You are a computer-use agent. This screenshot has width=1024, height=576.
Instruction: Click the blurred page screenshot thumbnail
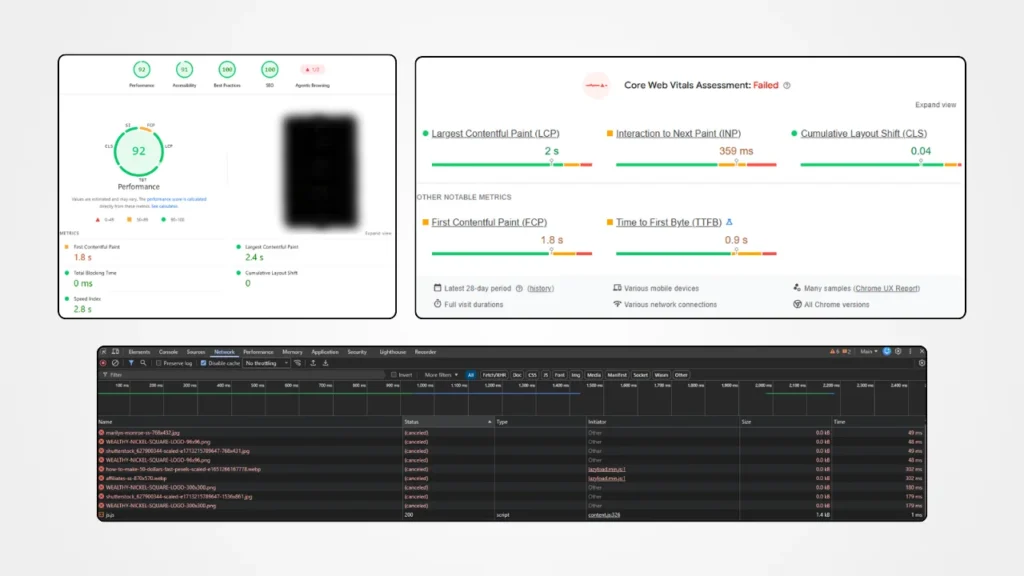pyautogui.click(x=321, y=172)
